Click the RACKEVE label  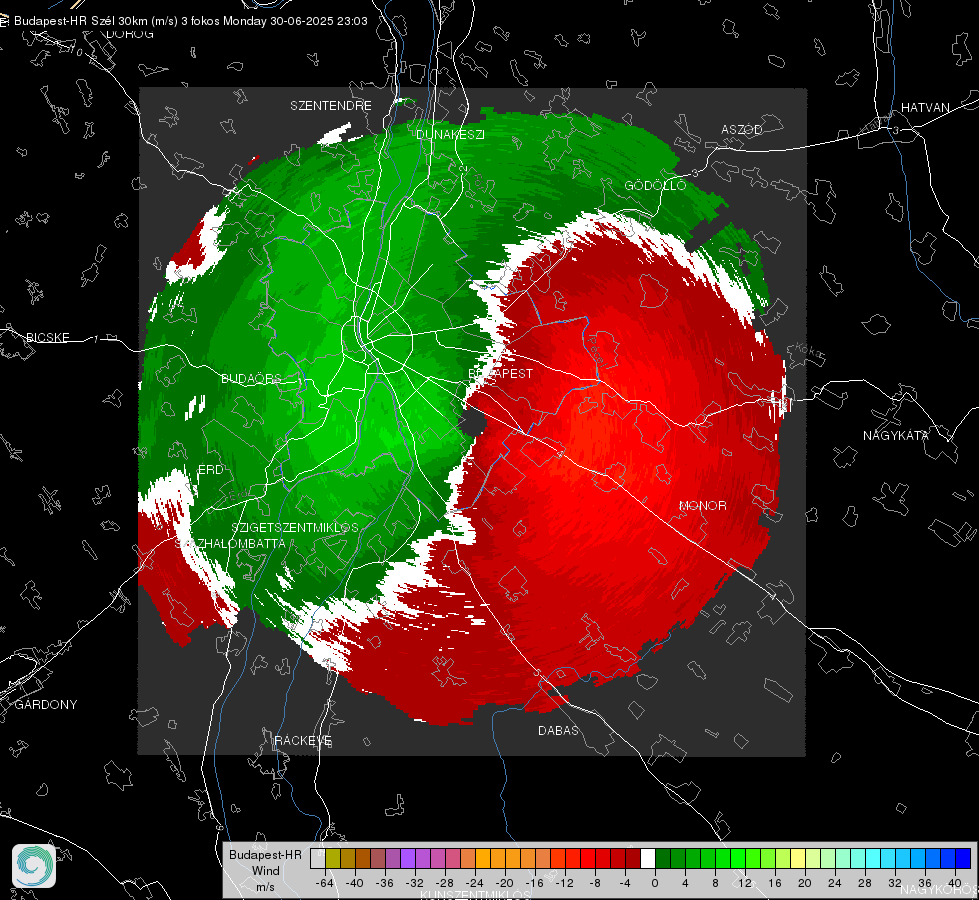pos(303,740)
